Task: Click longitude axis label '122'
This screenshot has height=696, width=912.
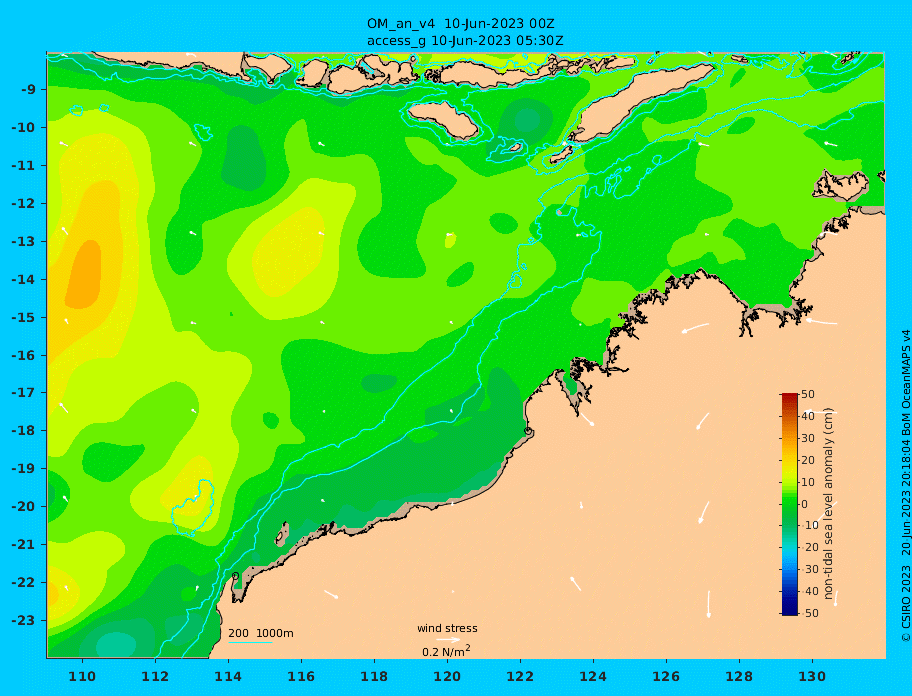Action: pos(520,676)
